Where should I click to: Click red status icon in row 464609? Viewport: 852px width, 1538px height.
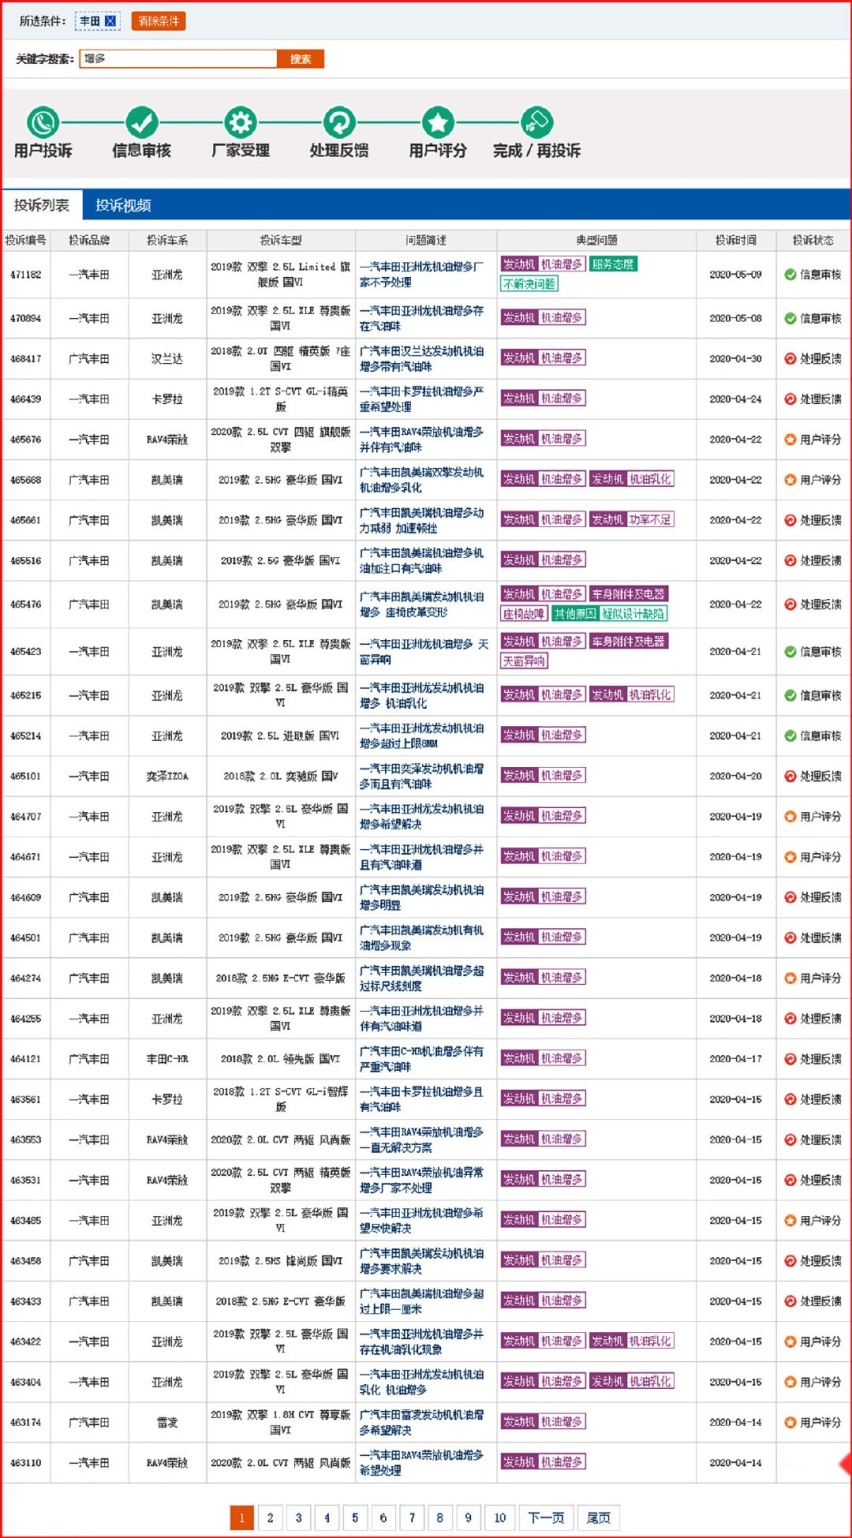[x=790, y=897]
